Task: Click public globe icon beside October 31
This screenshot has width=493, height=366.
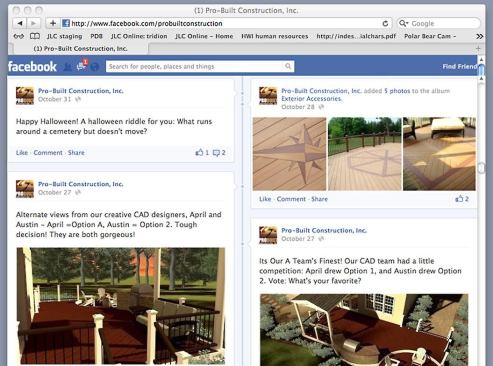Action: pos(78,99)
